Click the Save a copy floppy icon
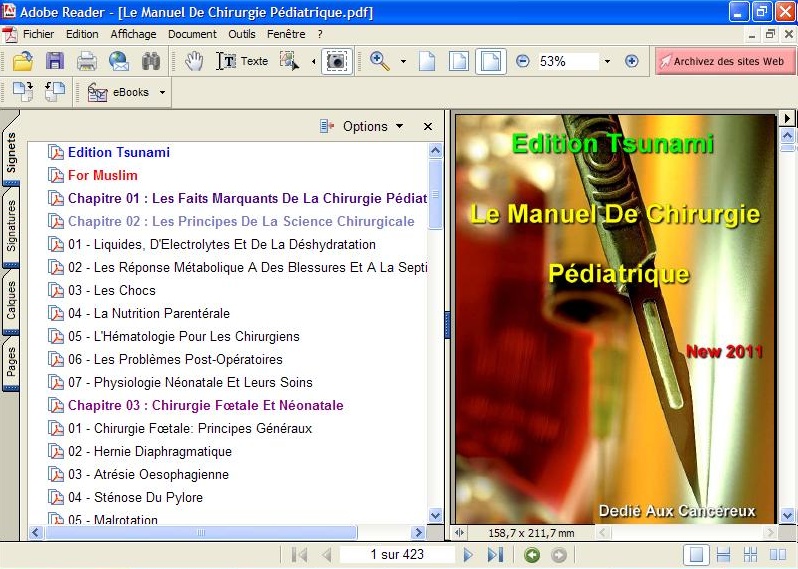The image size is (798, 569). pos(54,61)
